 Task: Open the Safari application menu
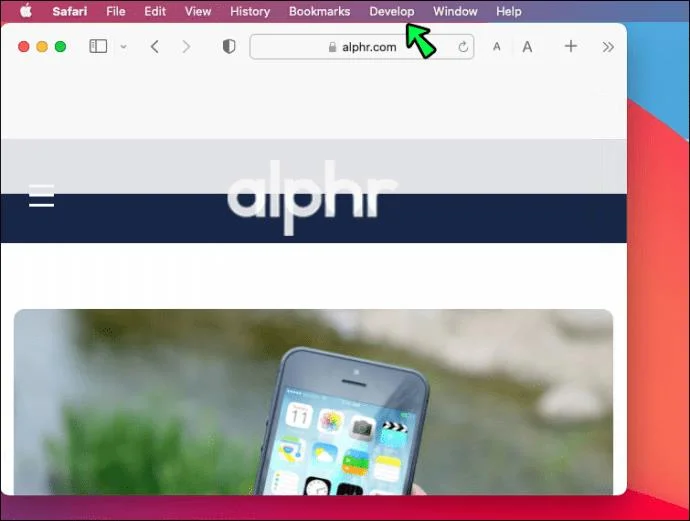tap(70, 11)
